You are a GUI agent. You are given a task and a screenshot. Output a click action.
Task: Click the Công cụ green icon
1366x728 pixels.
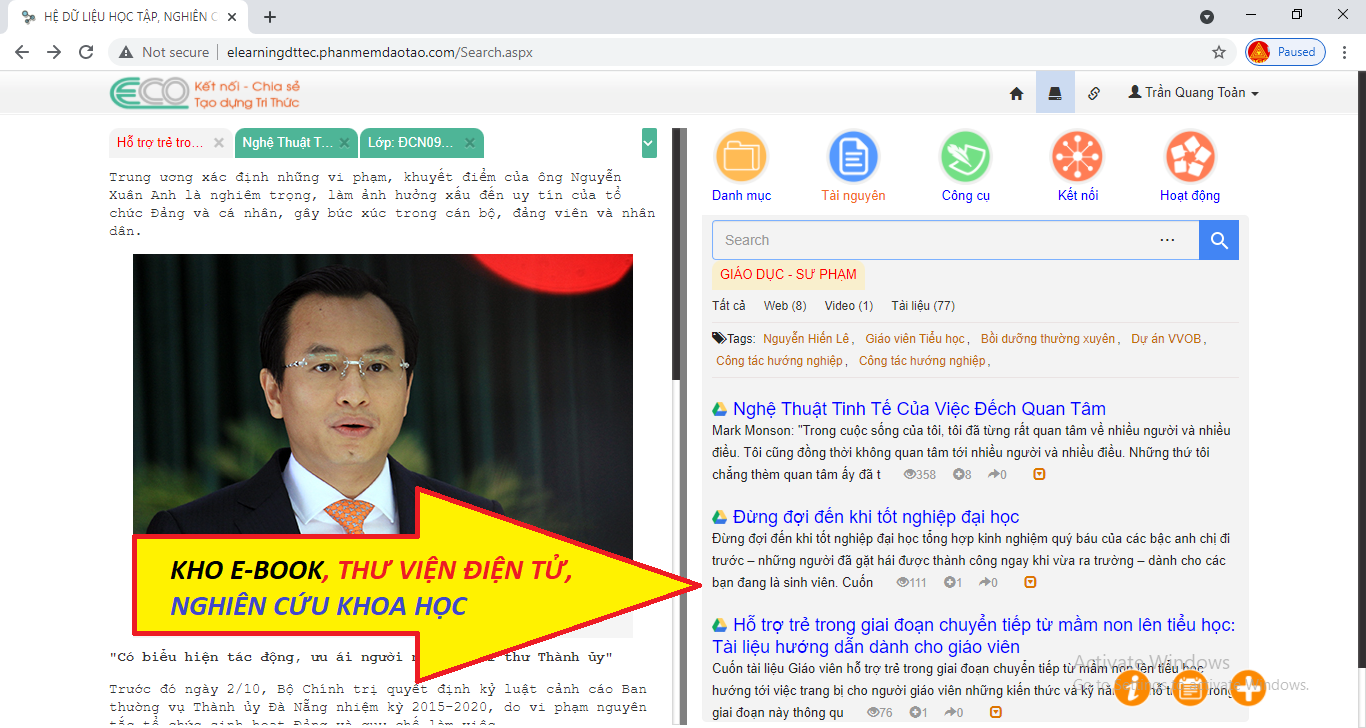click(x=965, y=157)
